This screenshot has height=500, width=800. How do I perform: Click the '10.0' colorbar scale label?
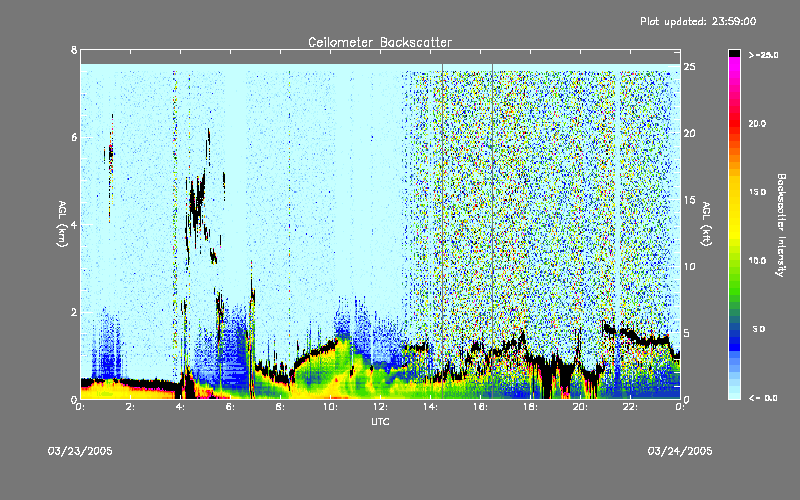[x=757, y=261]
